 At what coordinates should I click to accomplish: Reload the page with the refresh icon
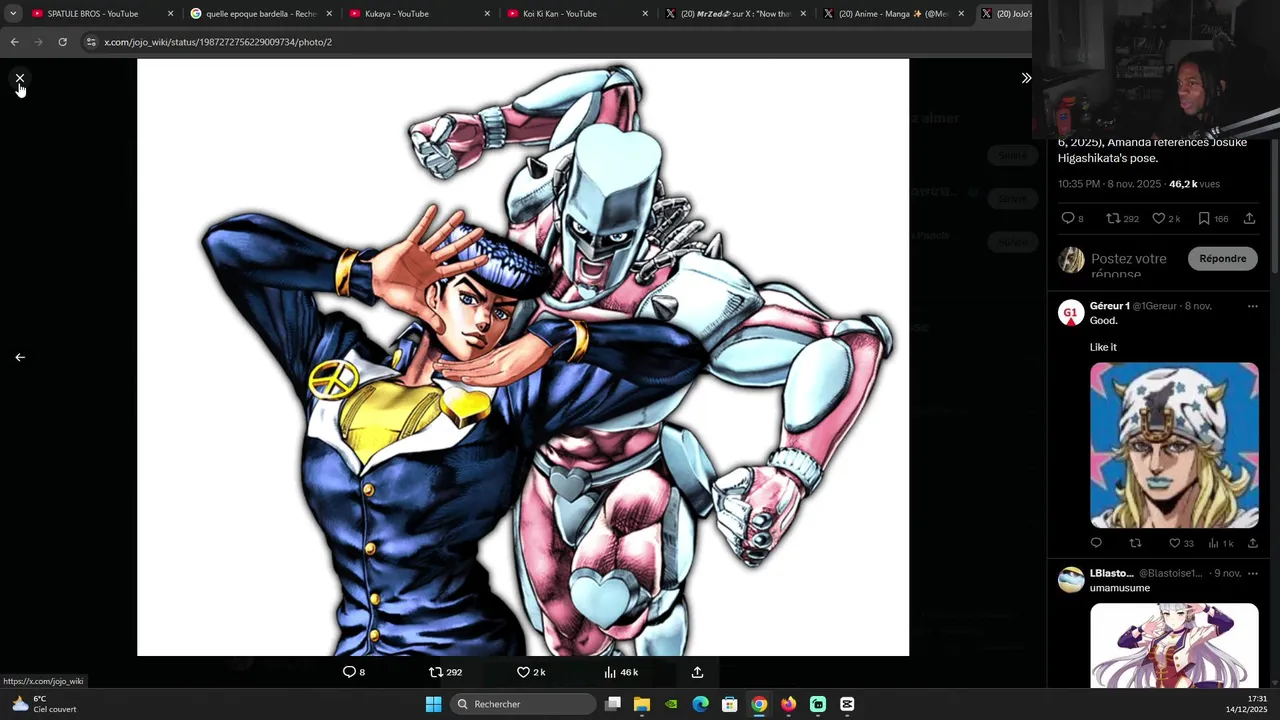[62, 42]
